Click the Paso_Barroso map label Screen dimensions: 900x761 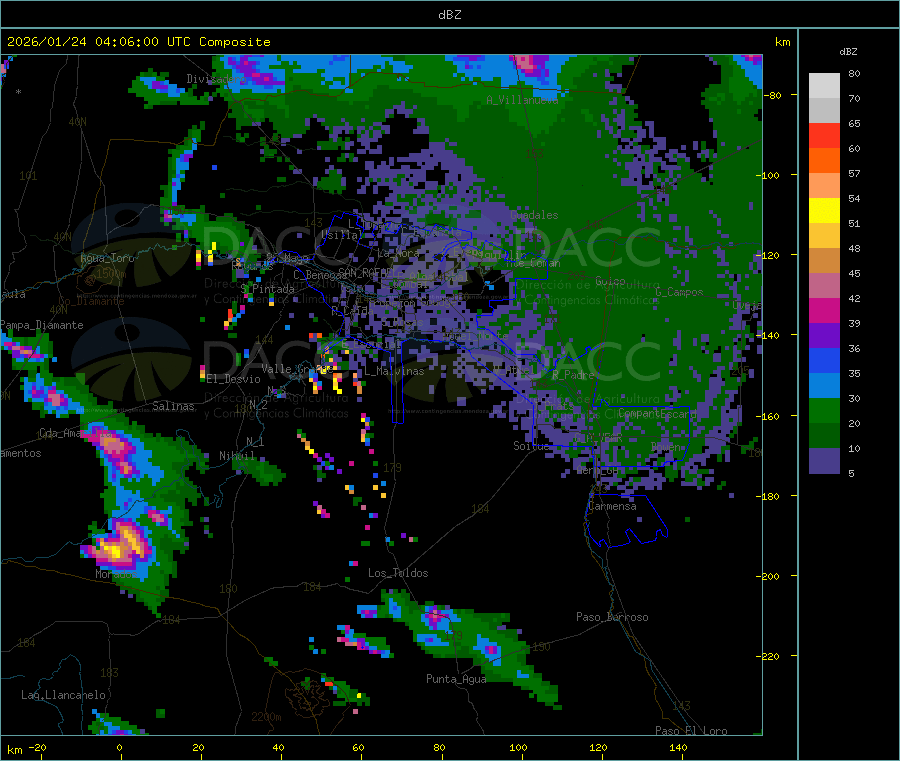612,617
